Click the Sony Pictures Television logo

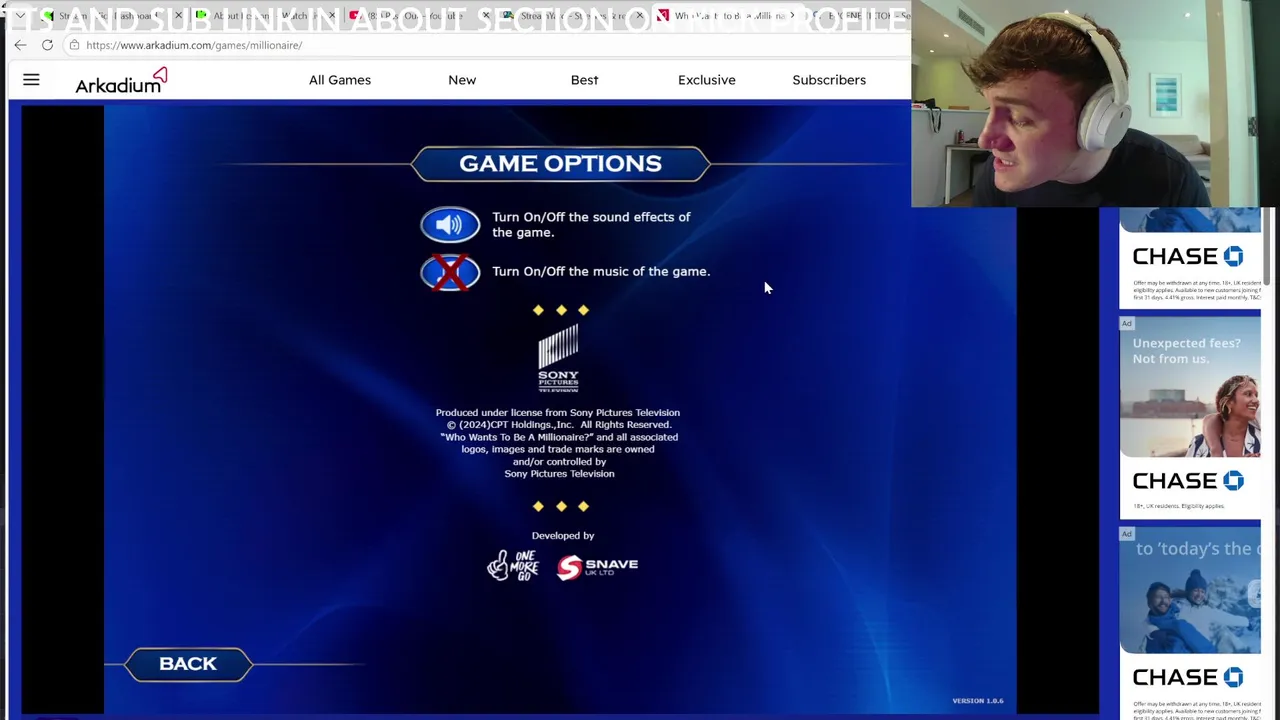tap(558, 359)
